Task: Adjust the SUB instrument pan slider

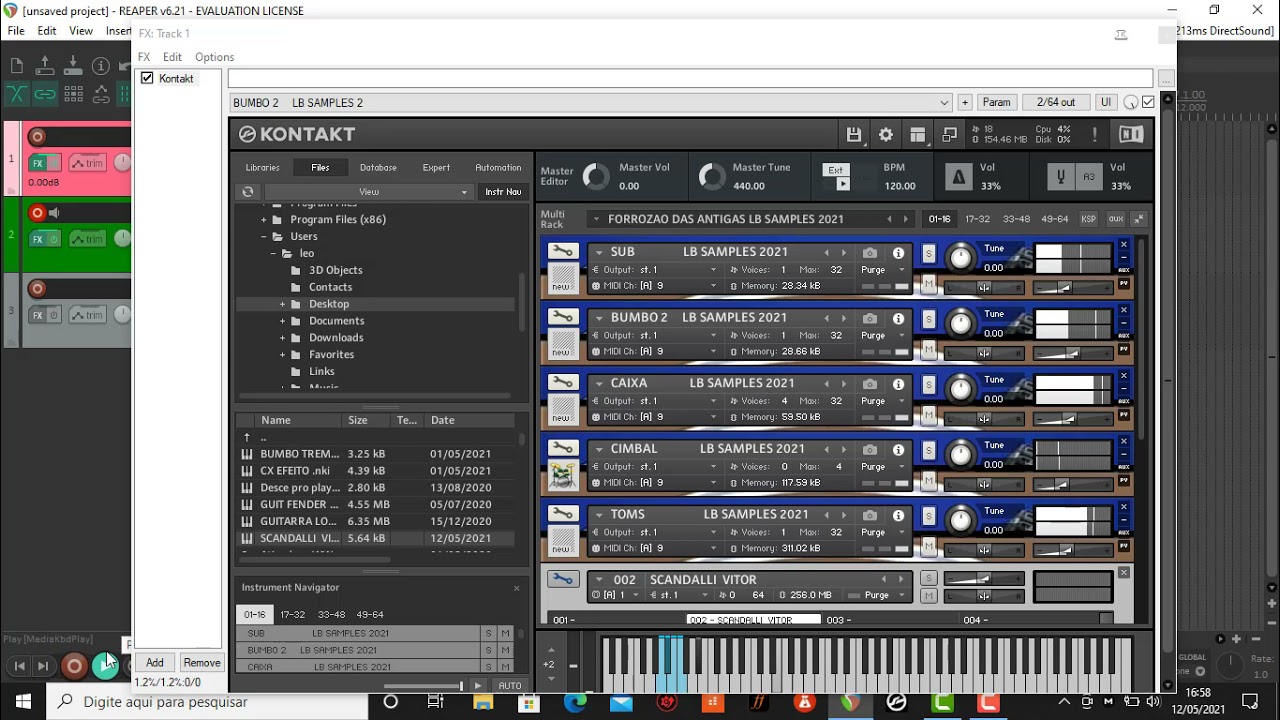Action: point(984,288)
